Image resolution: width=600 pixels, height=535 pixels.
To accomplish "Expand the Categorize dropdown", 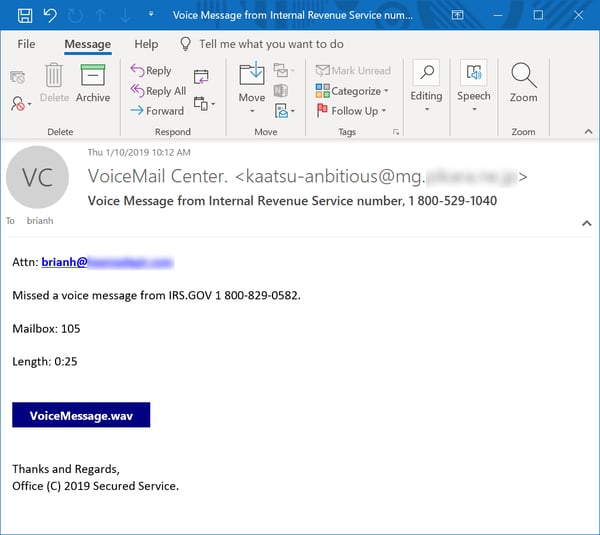I will [x=352, y=91].
